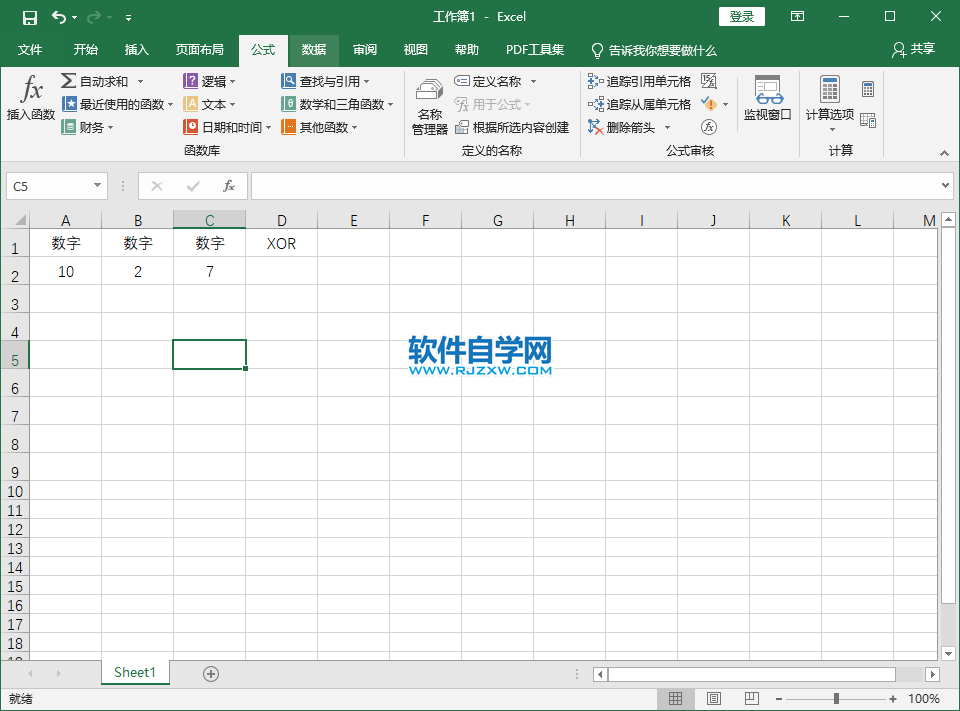Image resolution: width=960 pixels, height=711 pixels.
Task: Switch to Page Break Preview in status bar
Action: 752,699
